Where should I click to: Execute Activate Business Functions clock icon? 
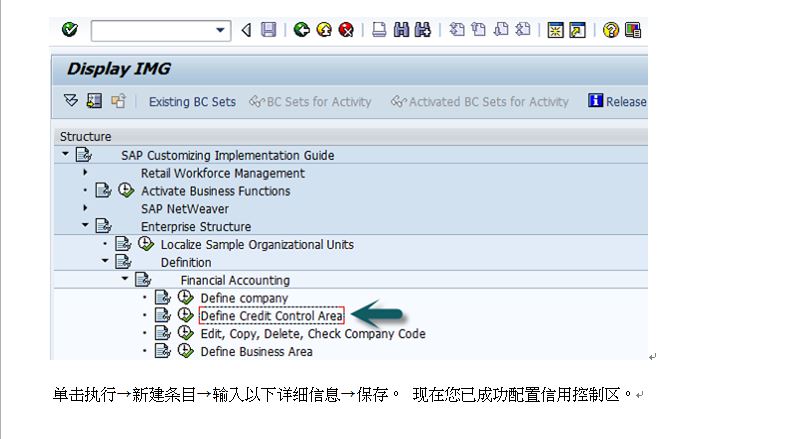(126, 190)
